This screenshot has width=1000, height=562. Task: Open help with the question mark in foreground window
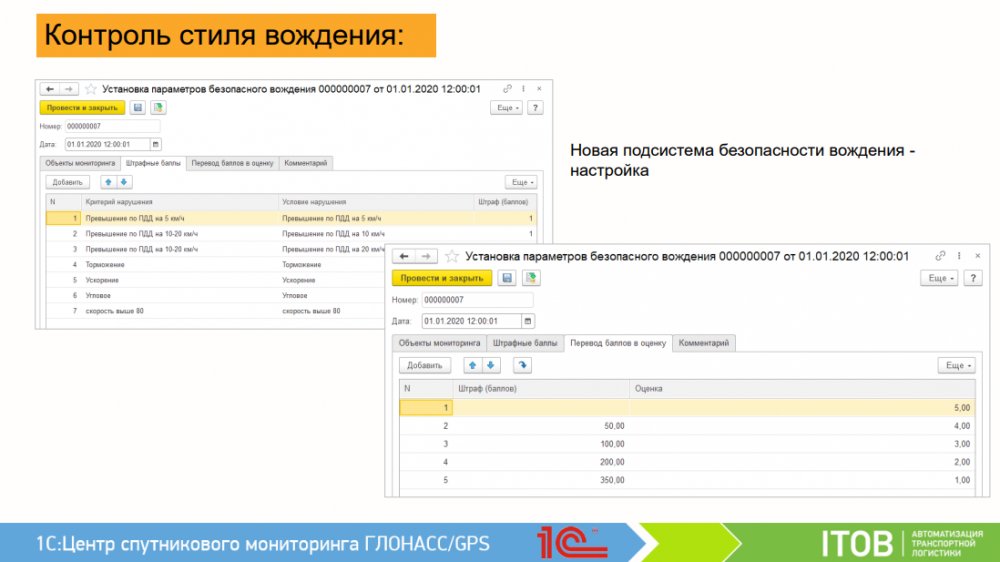pyautogui.click(x=973, y=278)
